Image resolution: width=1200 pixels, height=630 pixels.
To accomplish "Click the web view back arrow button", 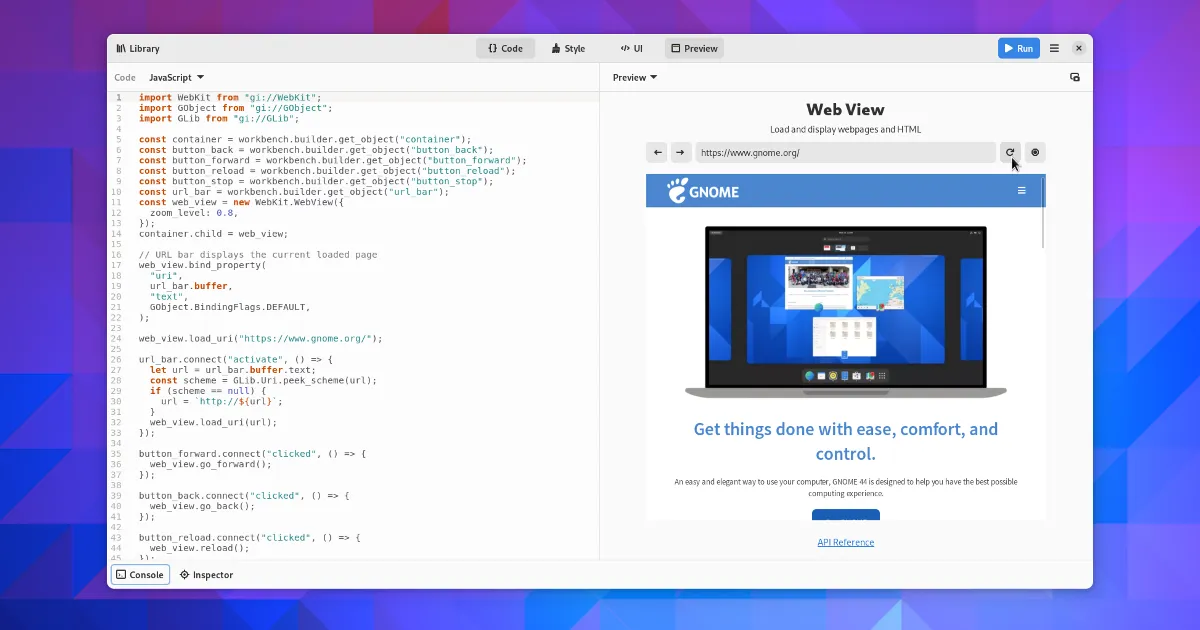I will (657, 153).
